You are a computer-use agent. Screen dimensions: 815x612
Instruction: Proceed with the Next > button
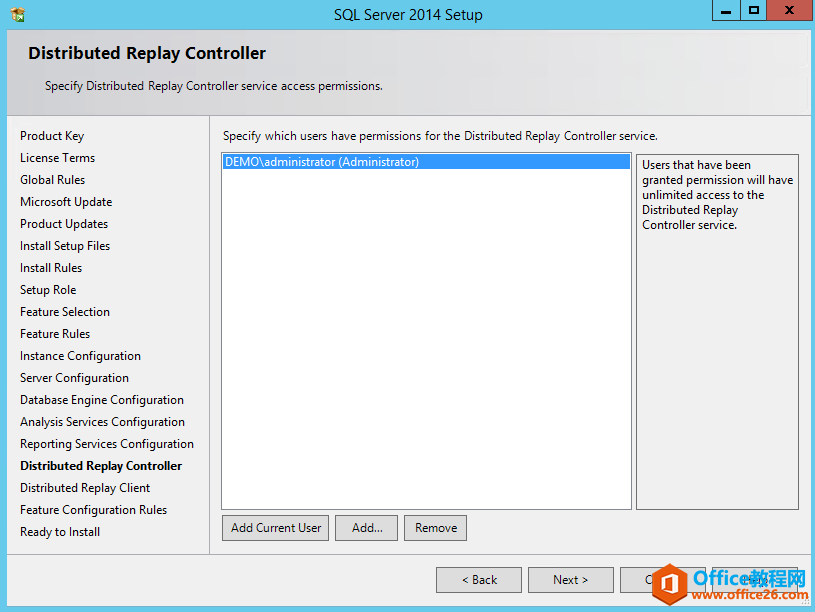571,580
